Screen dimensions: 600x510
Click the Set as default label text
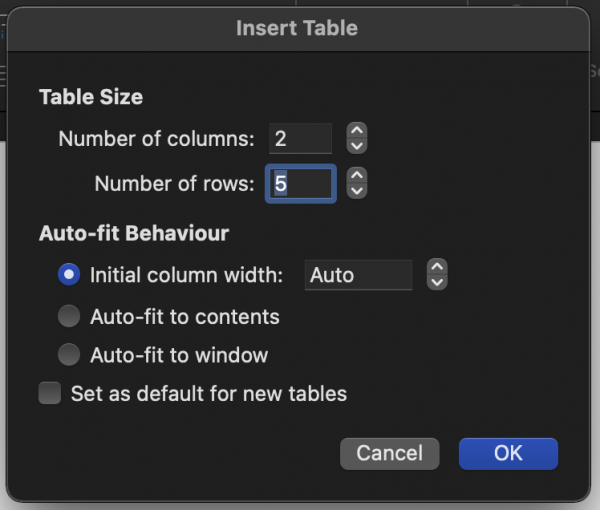click(209, 394)
